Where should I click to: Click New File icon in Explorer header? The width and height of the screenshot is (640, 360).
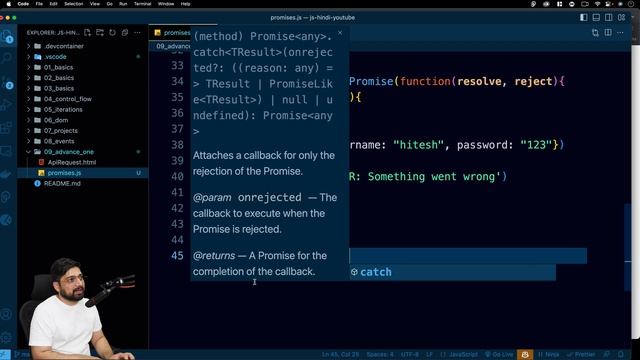(87, 32)
